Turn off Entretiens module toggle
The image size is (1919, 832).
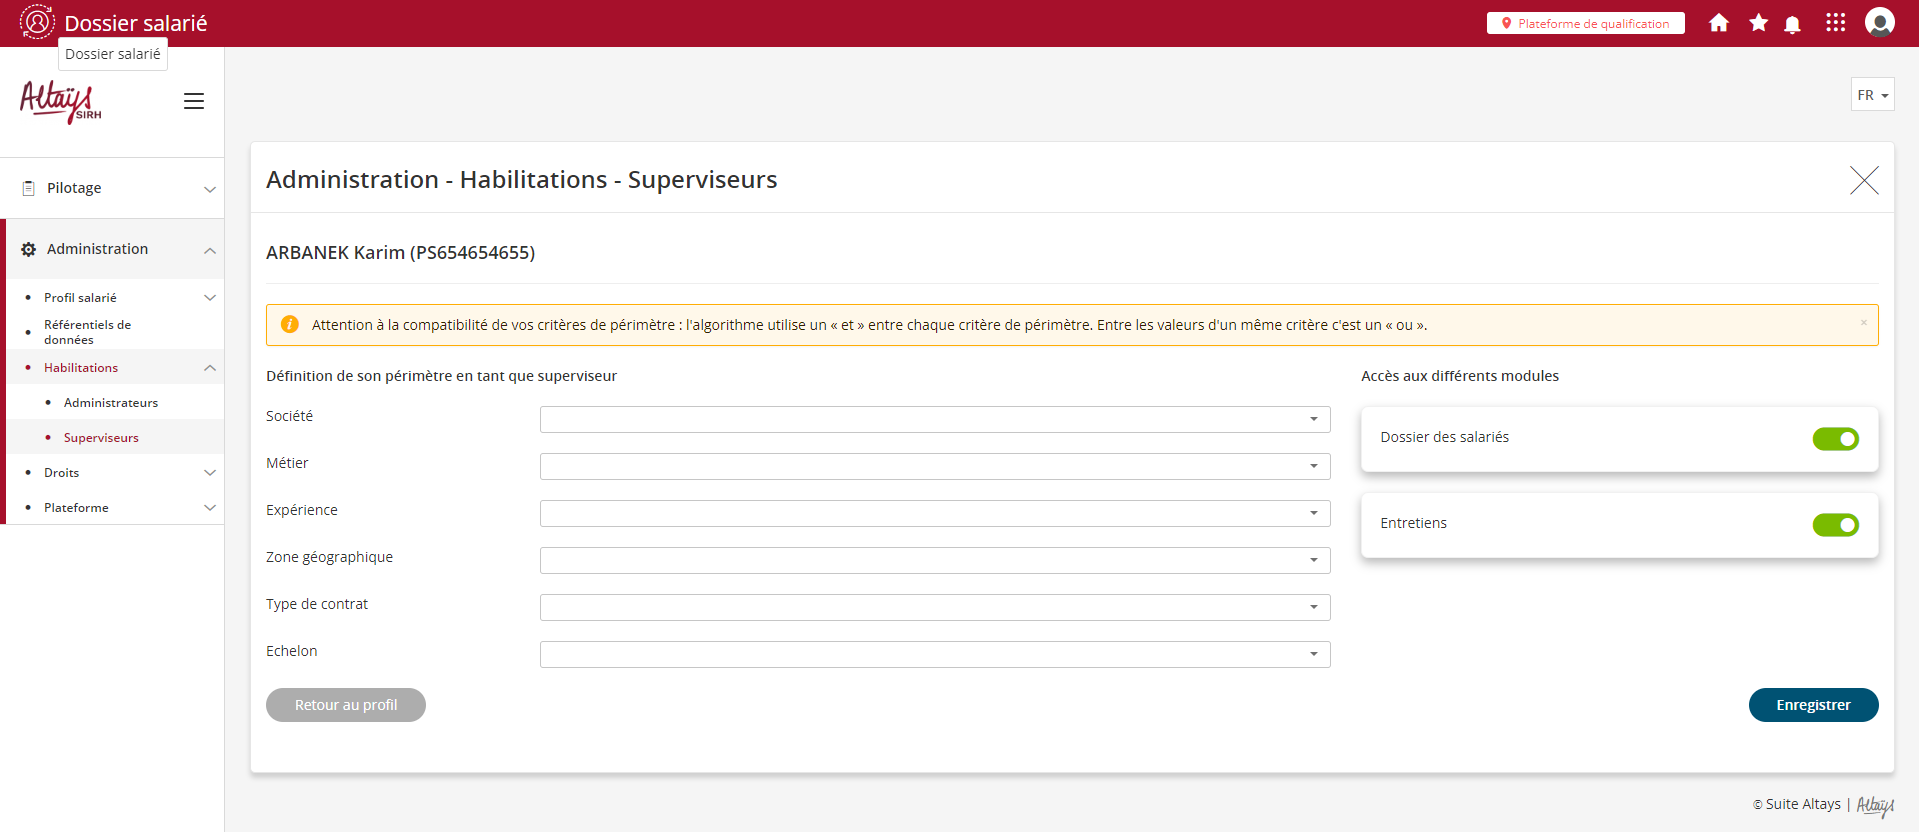(x=1835, y=525)
